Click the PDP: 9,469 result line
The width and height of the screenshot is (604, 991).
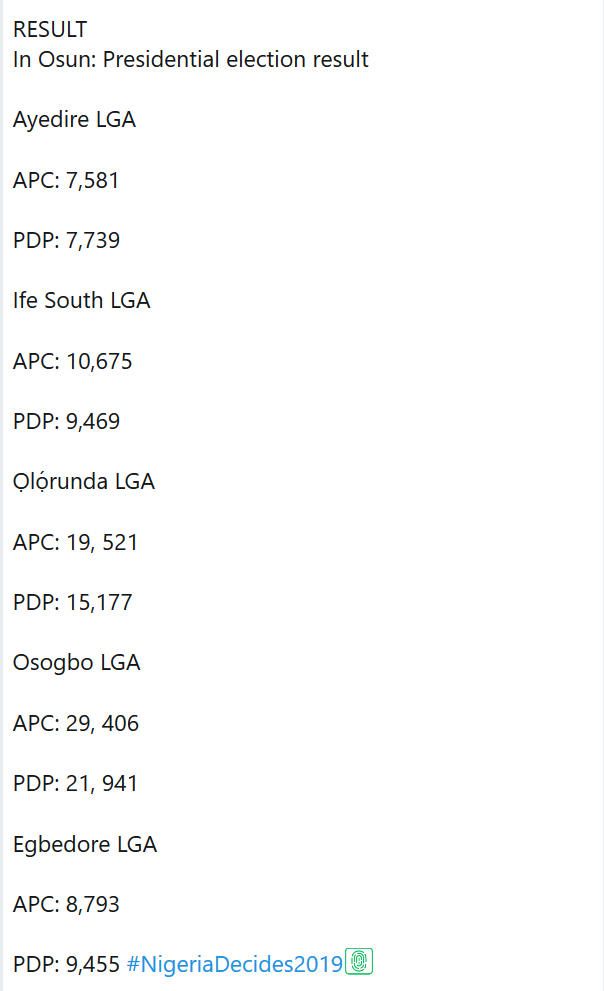pyautogui.click(x=66, y=422)
